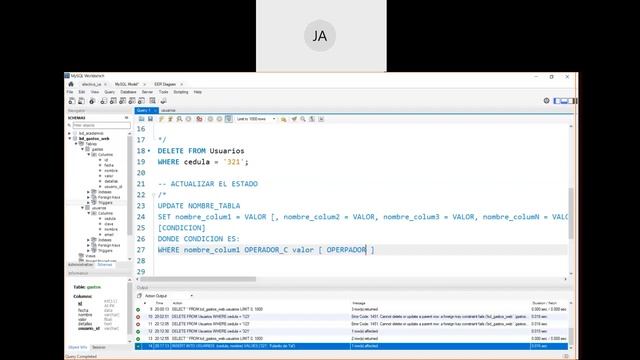
Task: Toggle invisible characters icon in editor toolbar
Action: [312, 119]
